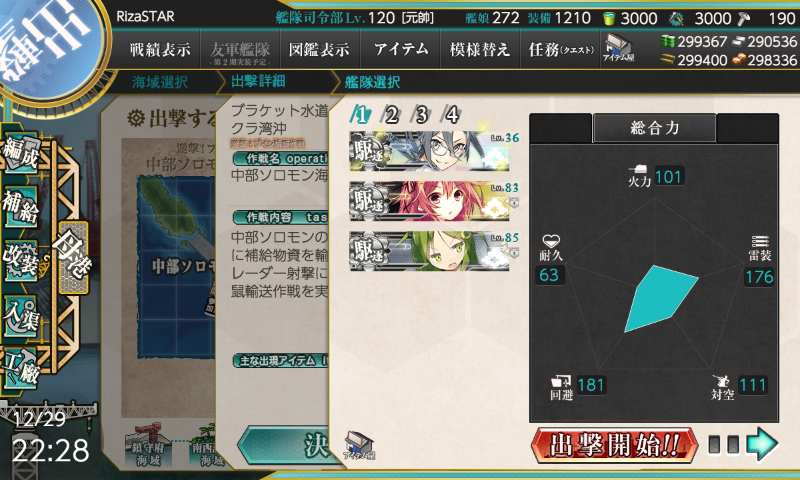Select fleet number 2

coord(391,115)
